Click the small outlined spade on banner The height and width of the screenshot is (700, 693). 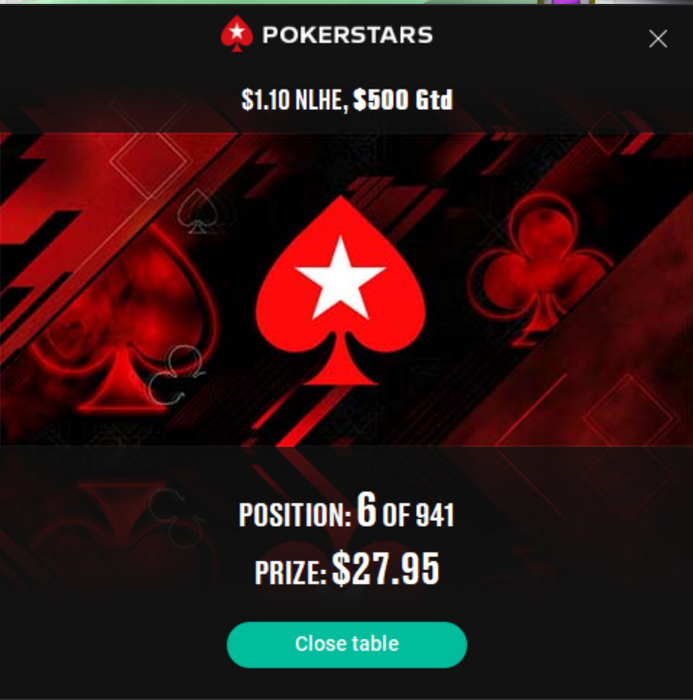click(x=197, y=212)
